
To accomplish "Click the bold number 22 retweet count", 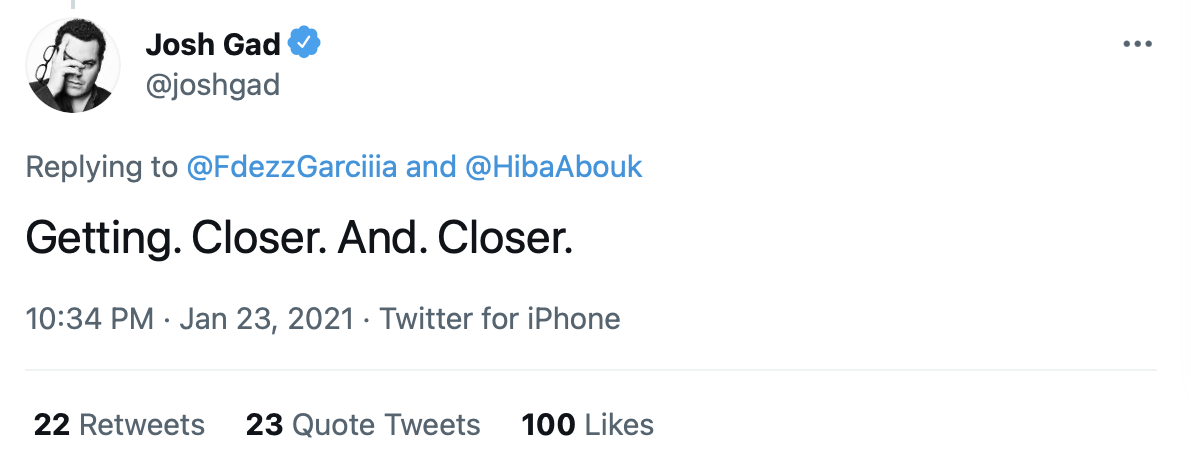I will (x=52, y=424).
